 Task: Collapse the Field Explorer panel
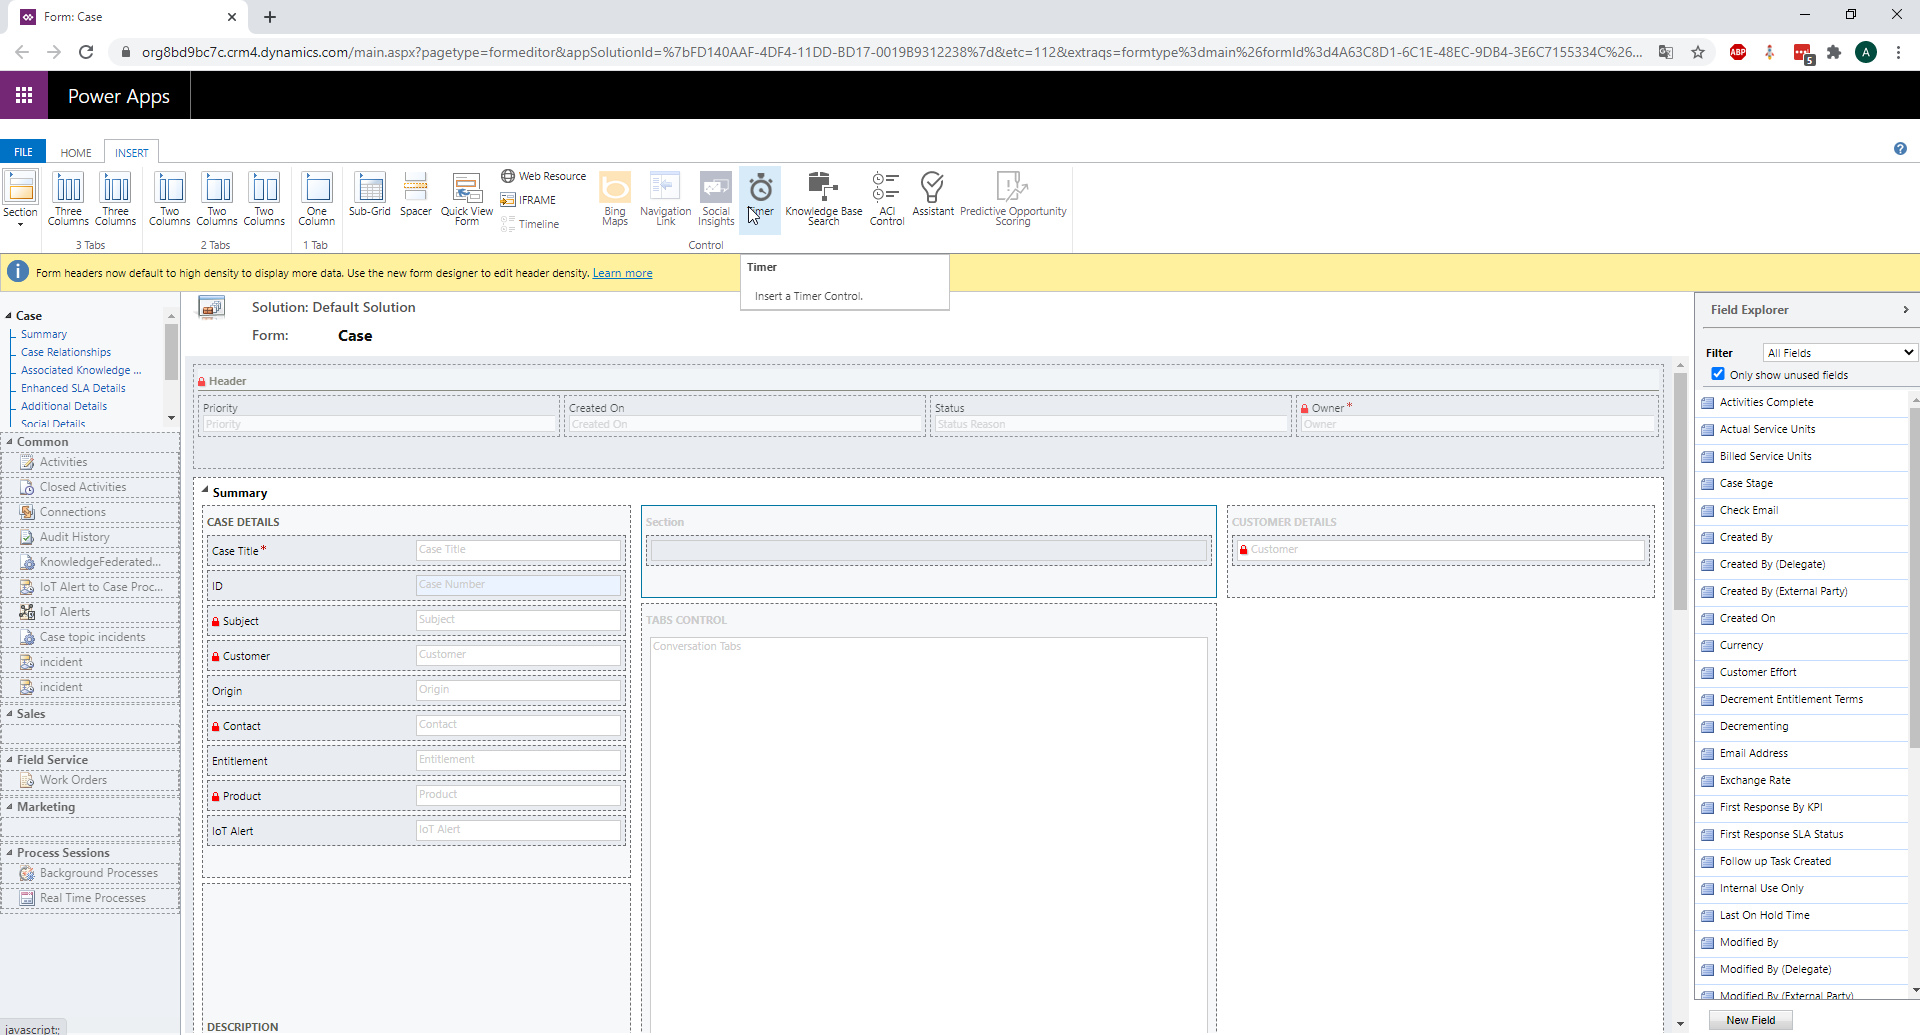tap(1905, 310)
